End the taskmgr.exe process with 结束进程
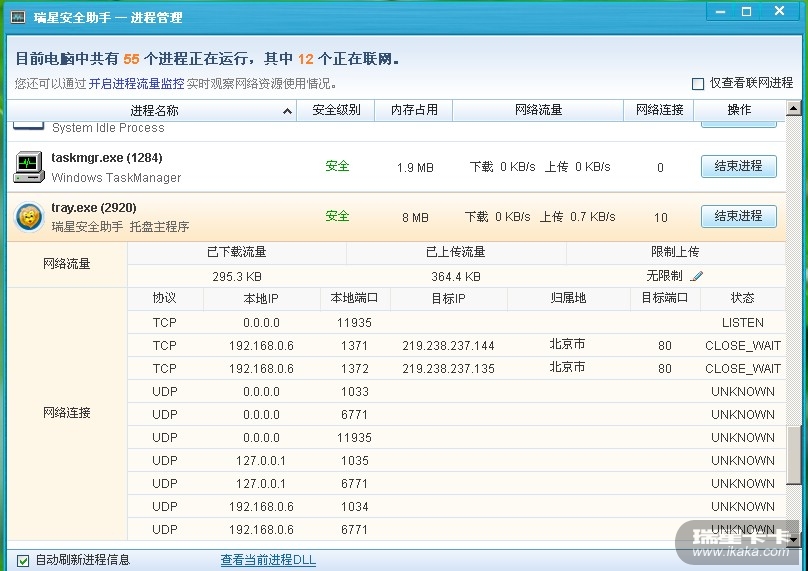Image resolution: width=808 pixels, height=571 pixels. tap(738, 166)
